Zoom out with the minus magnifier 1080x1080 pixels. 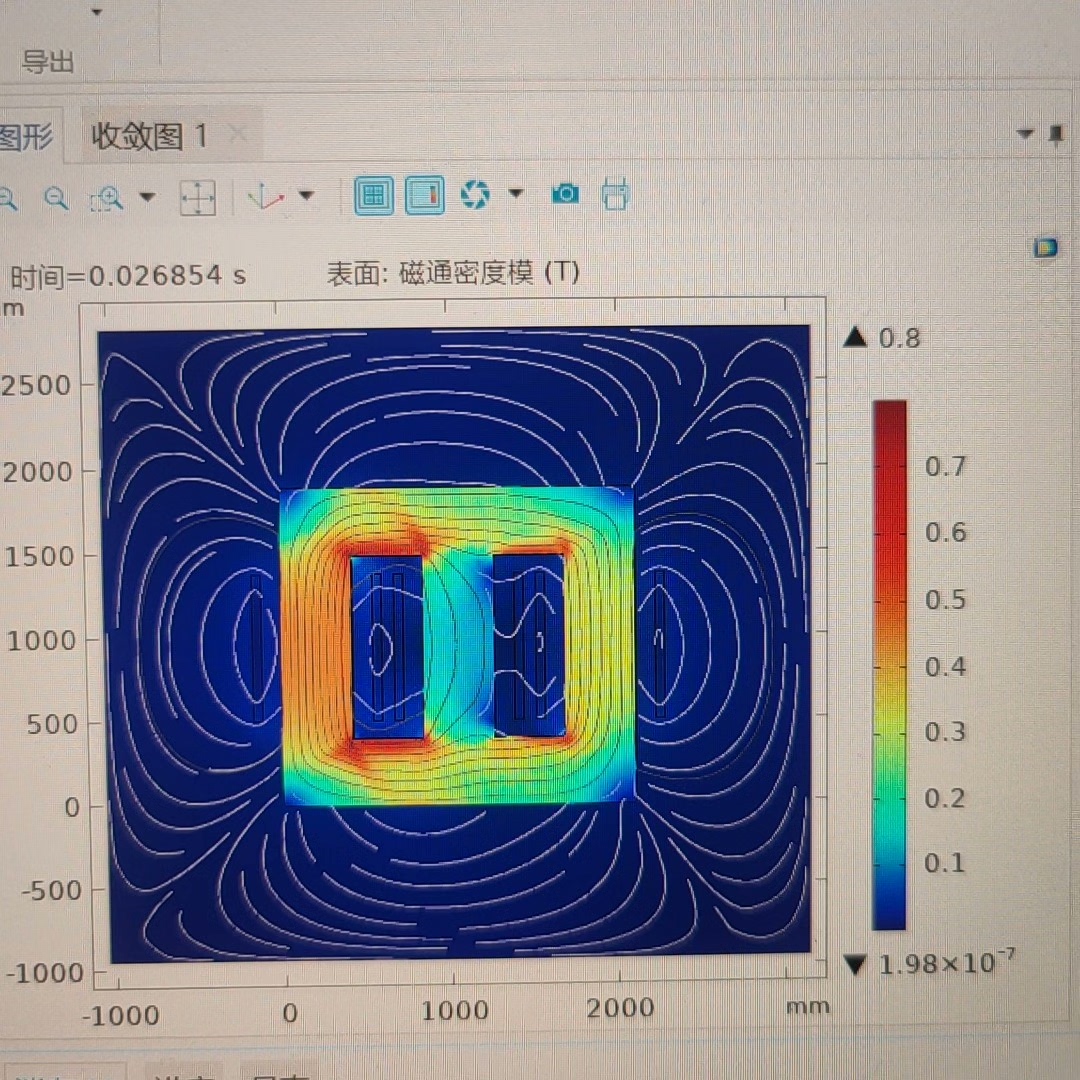(56, 199)
